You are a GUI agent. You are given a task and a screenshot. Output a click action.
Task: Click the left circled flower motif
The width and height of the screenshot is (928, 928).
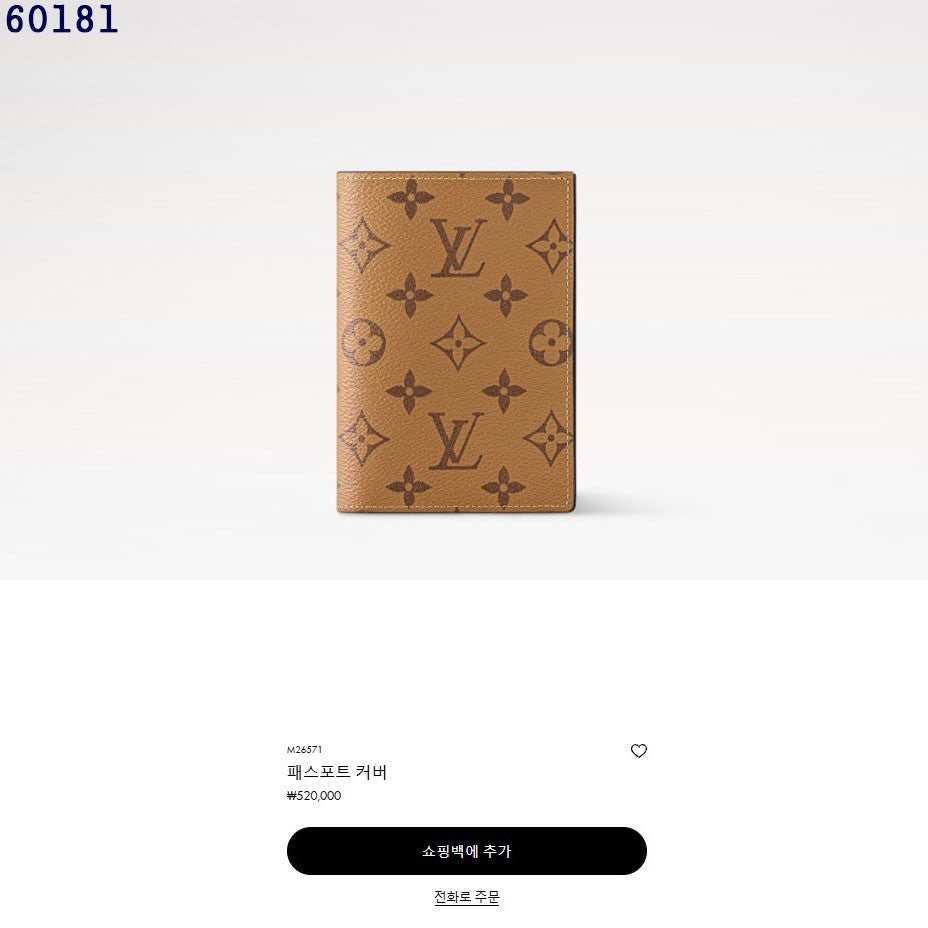(x=362, y=342)
